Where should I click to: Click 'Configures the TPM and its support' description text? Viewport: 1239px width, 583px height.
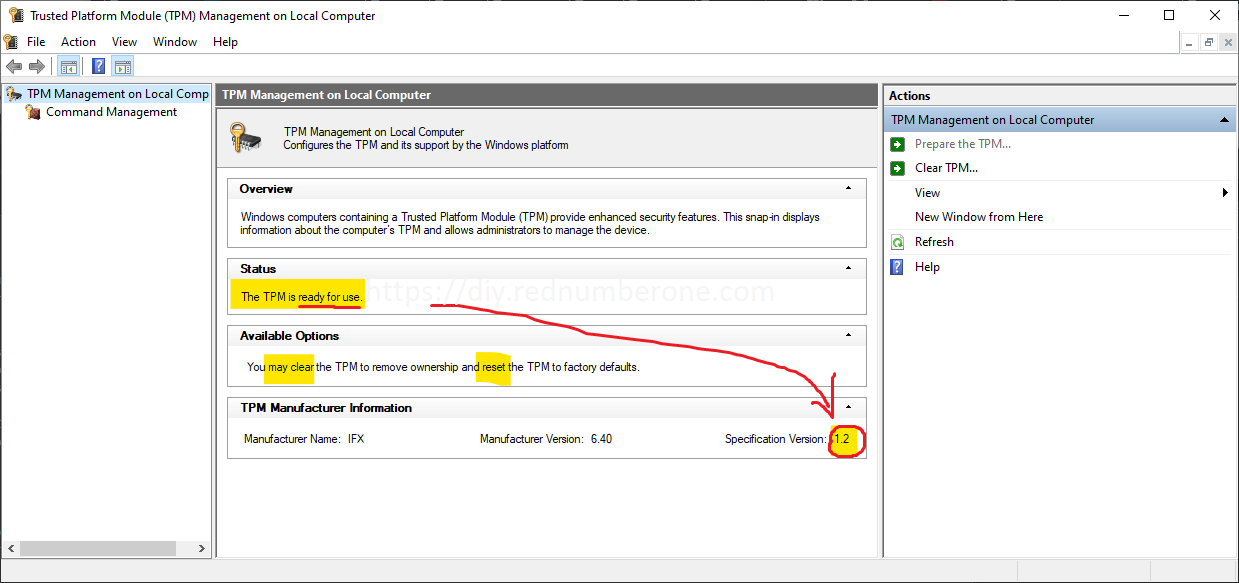[x=426, y=145]
